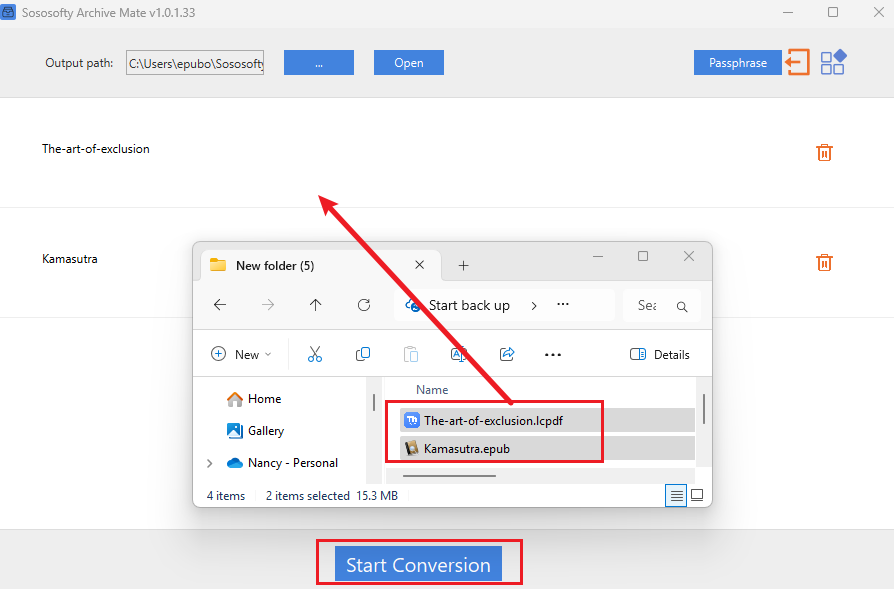Click the Start back up cloud icon
The image size is (894, 589).
pyautogui.click(x=412, y=306)
